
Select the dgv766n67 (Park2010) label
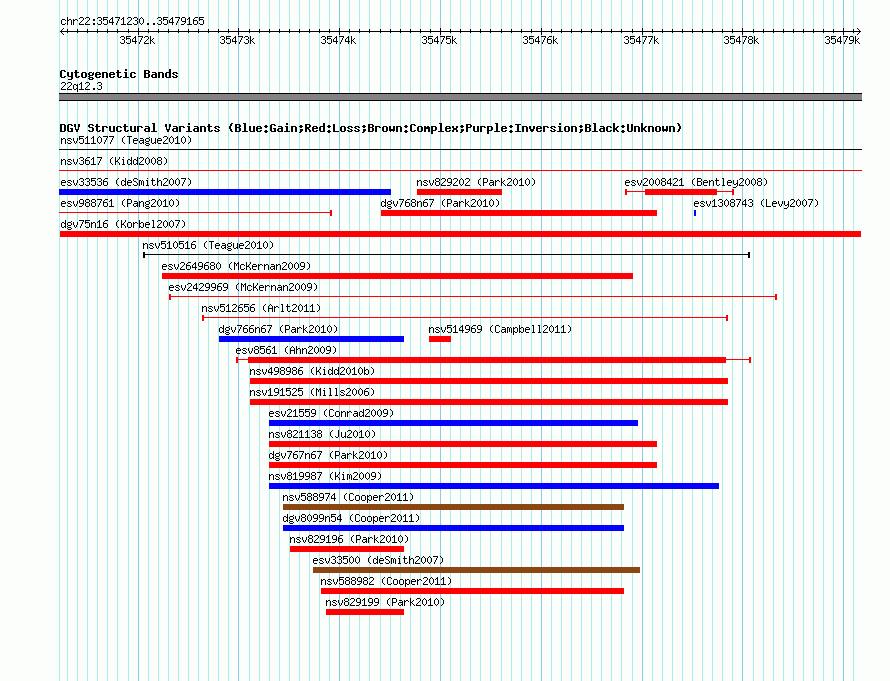point(278,329)
